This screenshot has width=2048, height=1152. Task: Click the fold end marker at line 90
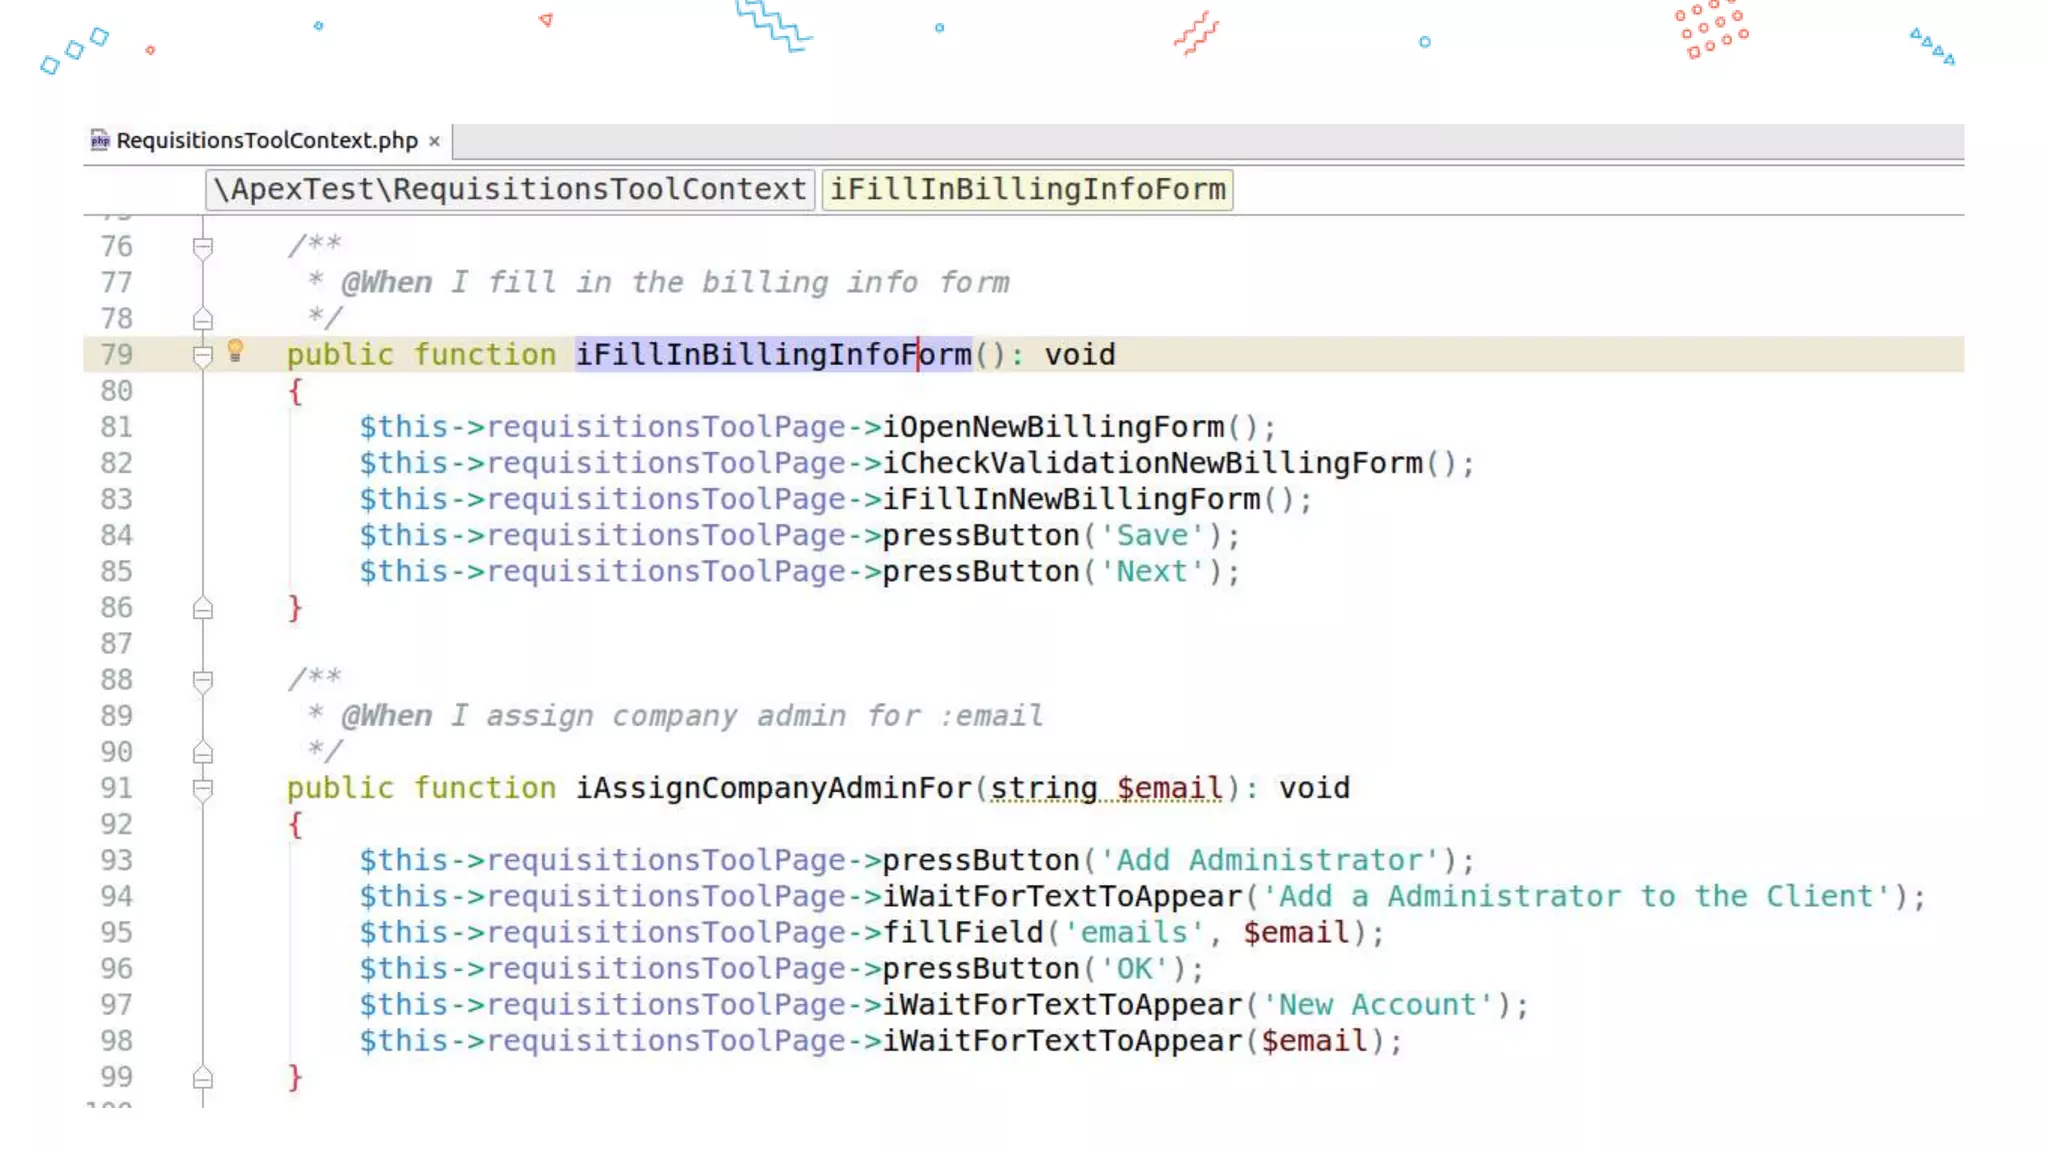(203, 752)
